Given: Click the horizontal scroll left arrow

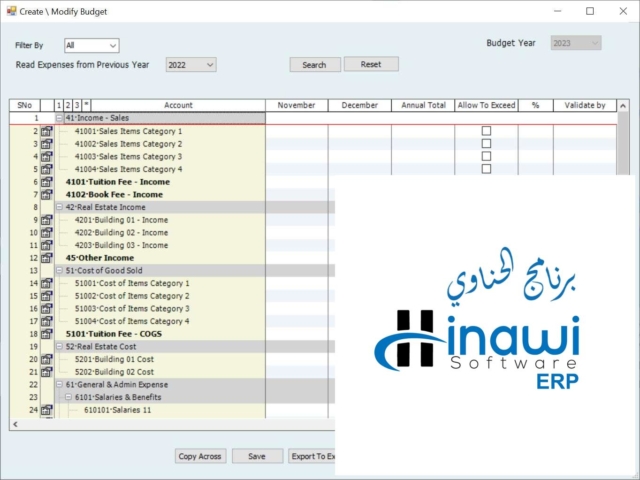Looking at the screenshot, I should [x=15, y=424].
